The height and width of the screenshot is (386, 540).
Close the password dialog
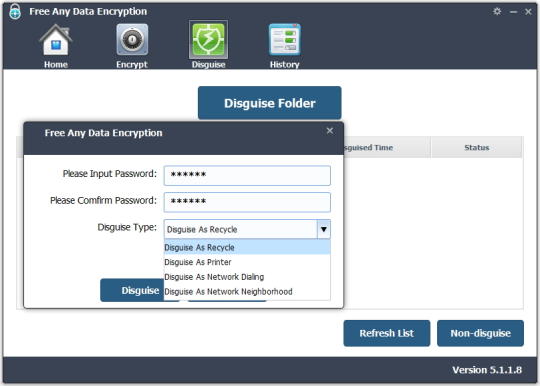(330, 131)
